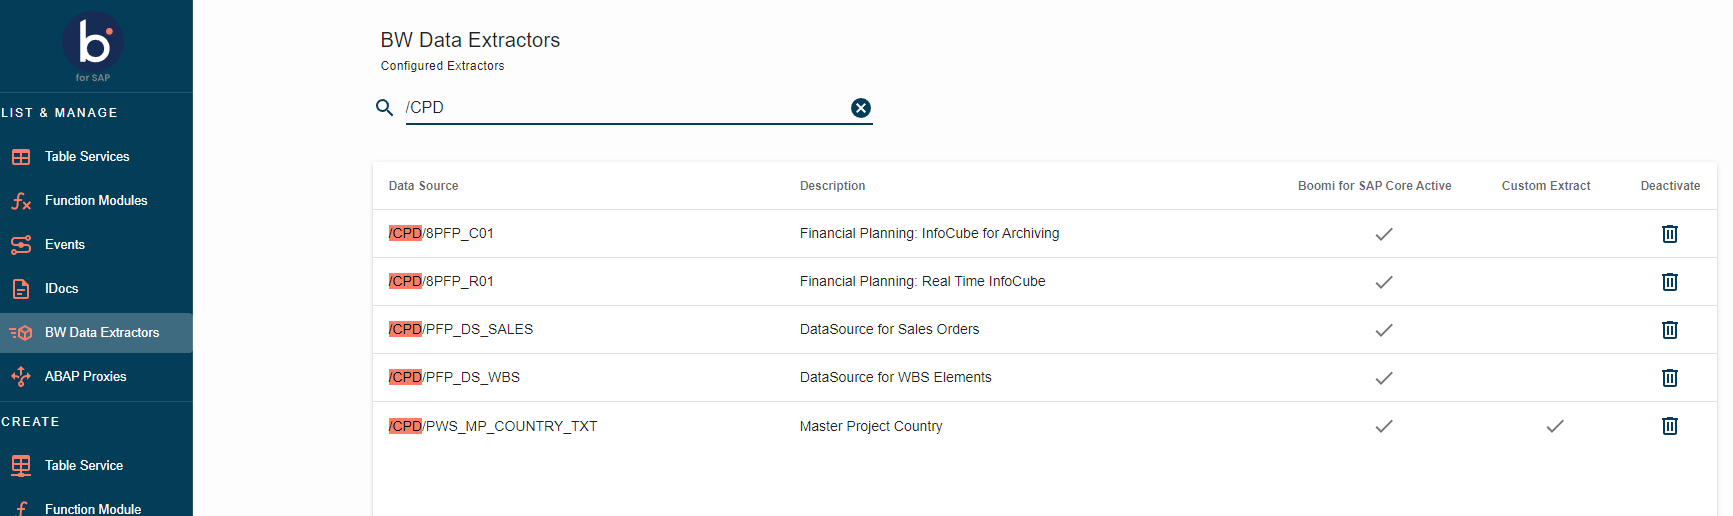Click the Description column header

tap(832, 186)
